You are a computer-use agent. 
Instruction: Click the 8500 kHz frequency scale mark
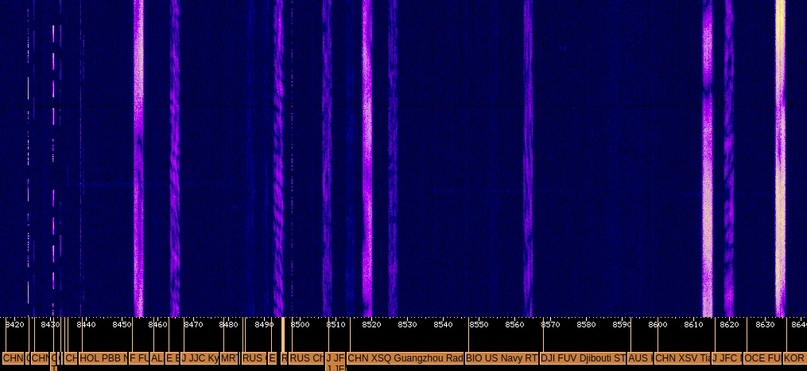click(300, 325)
